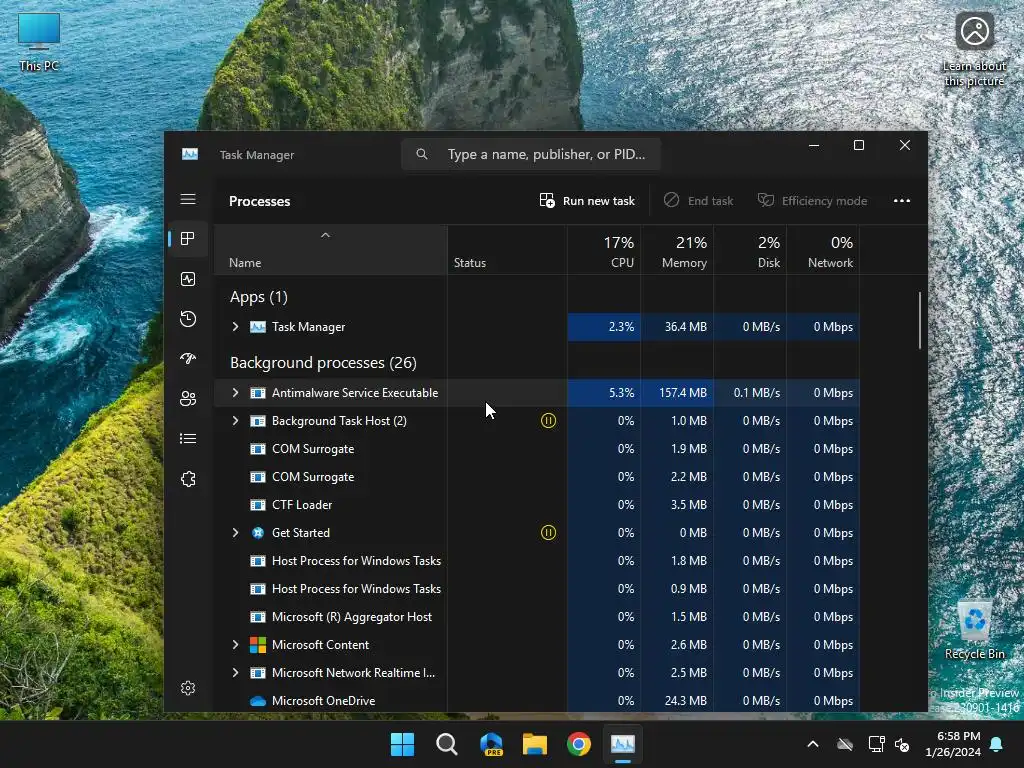Click the Efficiency mode button
The width and height of the screenshot is (1024, 768).
click(x=812, y=200)
